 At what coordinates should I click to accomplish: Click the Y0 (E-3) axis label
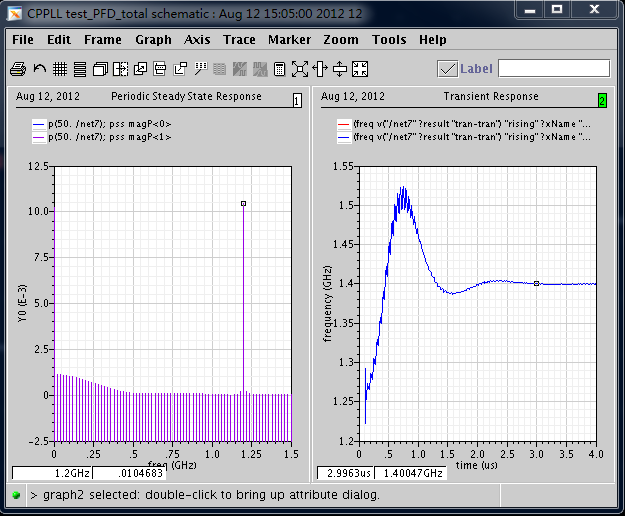point(22,303)
